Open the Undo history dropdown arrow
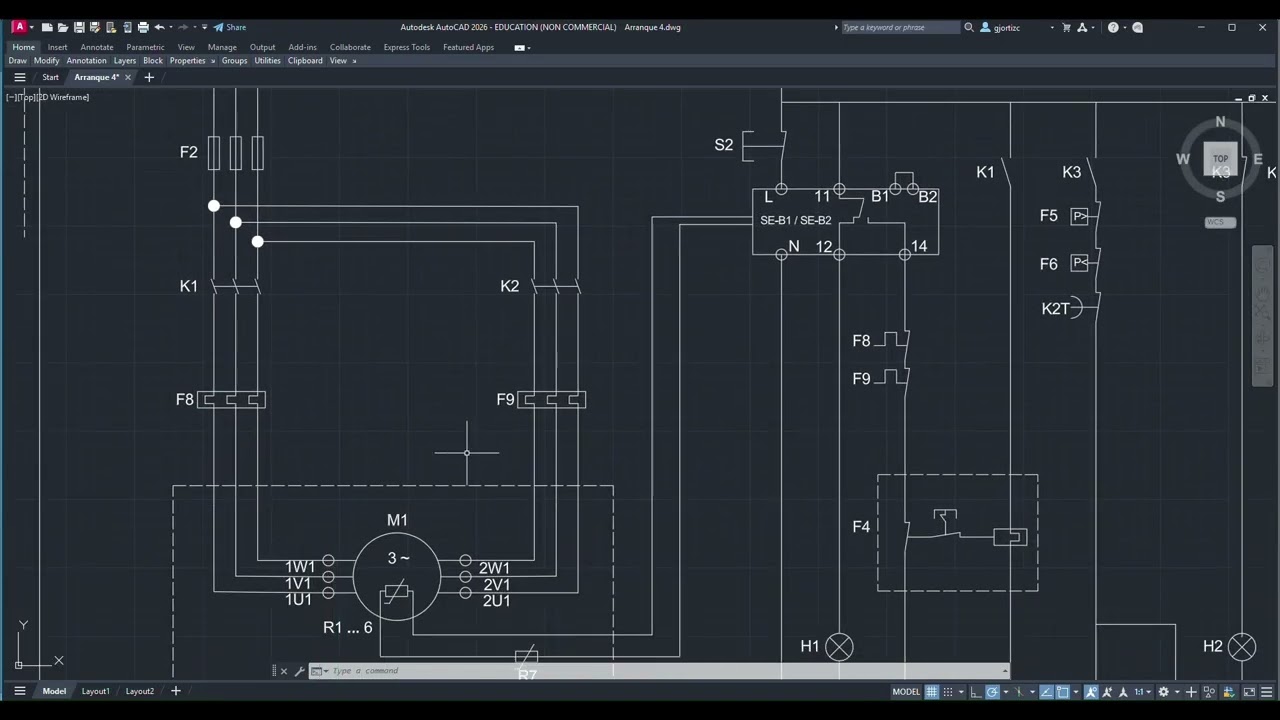 point(170,27)
